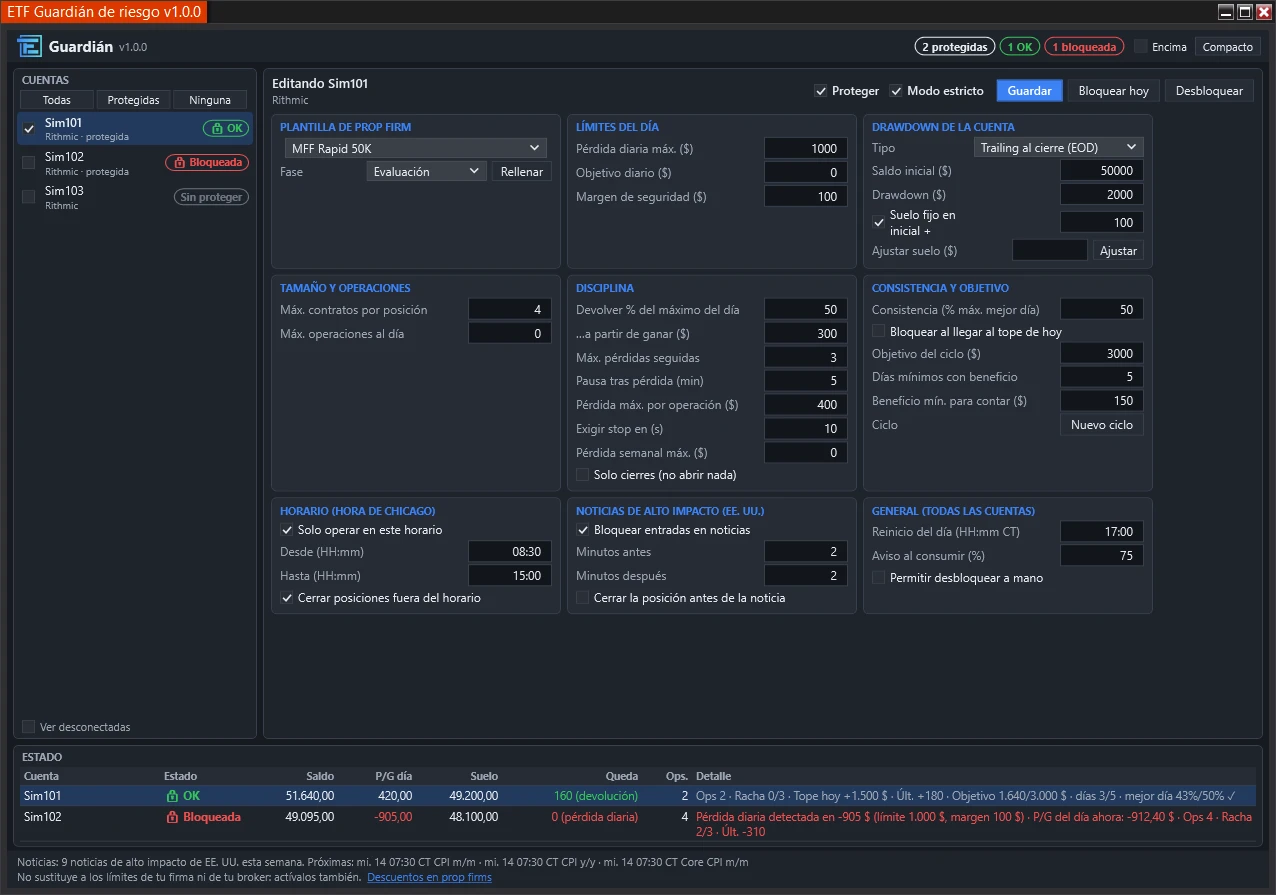
Task: Open 'Descuentos en prop firms' link
Action: coord(429,877)
